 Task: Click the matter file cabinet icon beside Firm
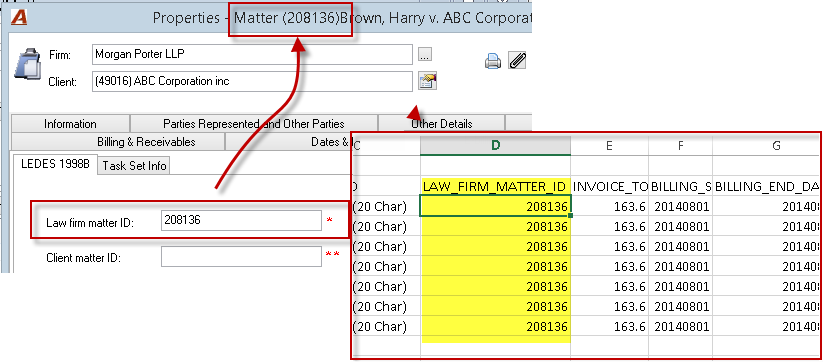pos(28,64)
